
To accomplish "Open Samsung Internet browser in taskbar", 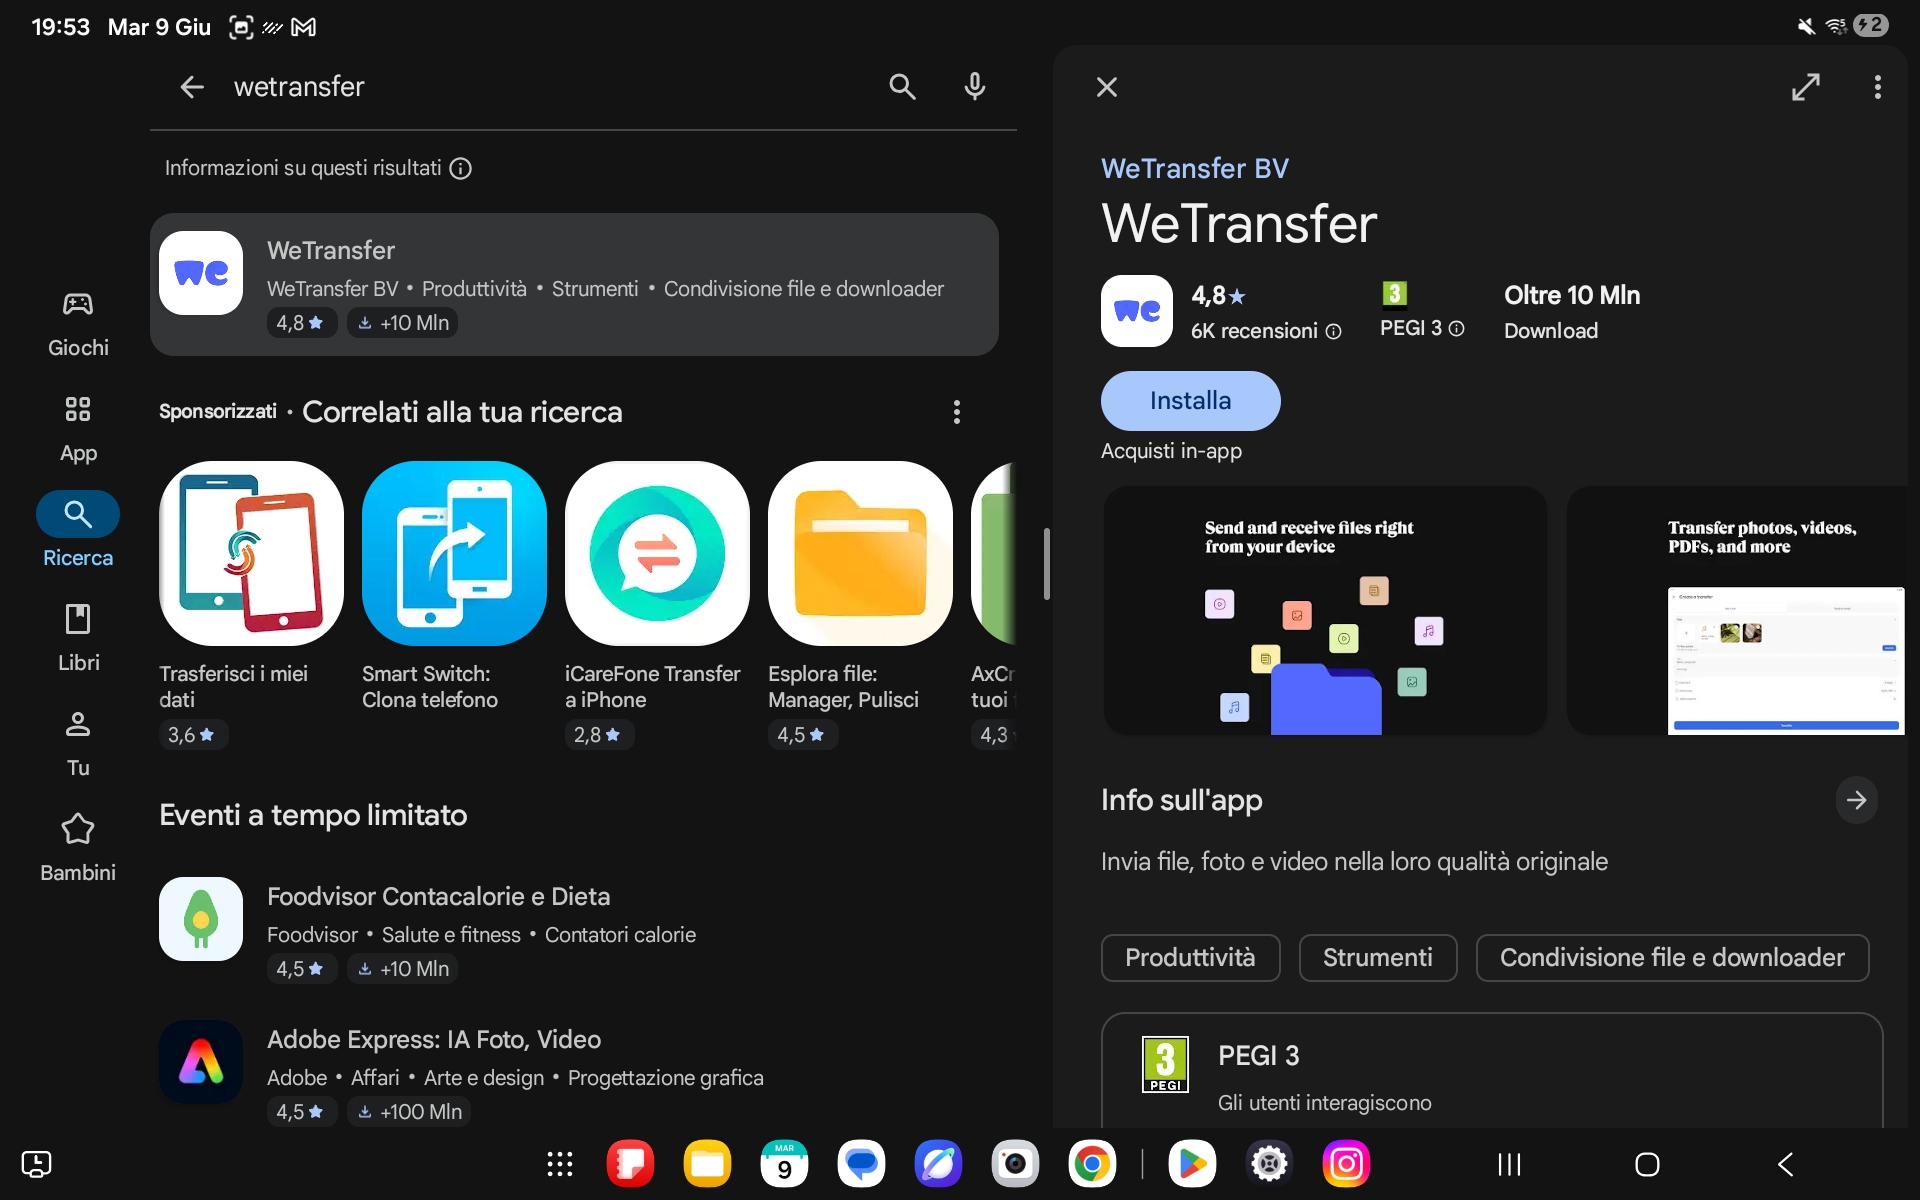I will [938, 1164].
